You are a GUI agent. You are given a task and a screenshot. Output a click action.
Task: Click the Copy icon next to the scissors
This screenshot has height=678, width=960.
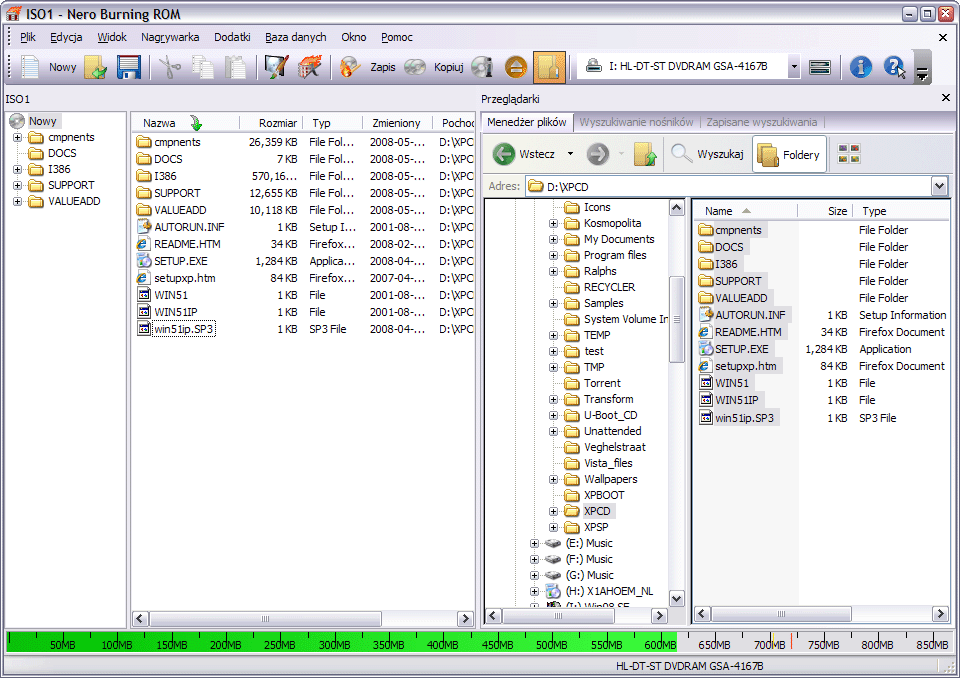[203, 67]
